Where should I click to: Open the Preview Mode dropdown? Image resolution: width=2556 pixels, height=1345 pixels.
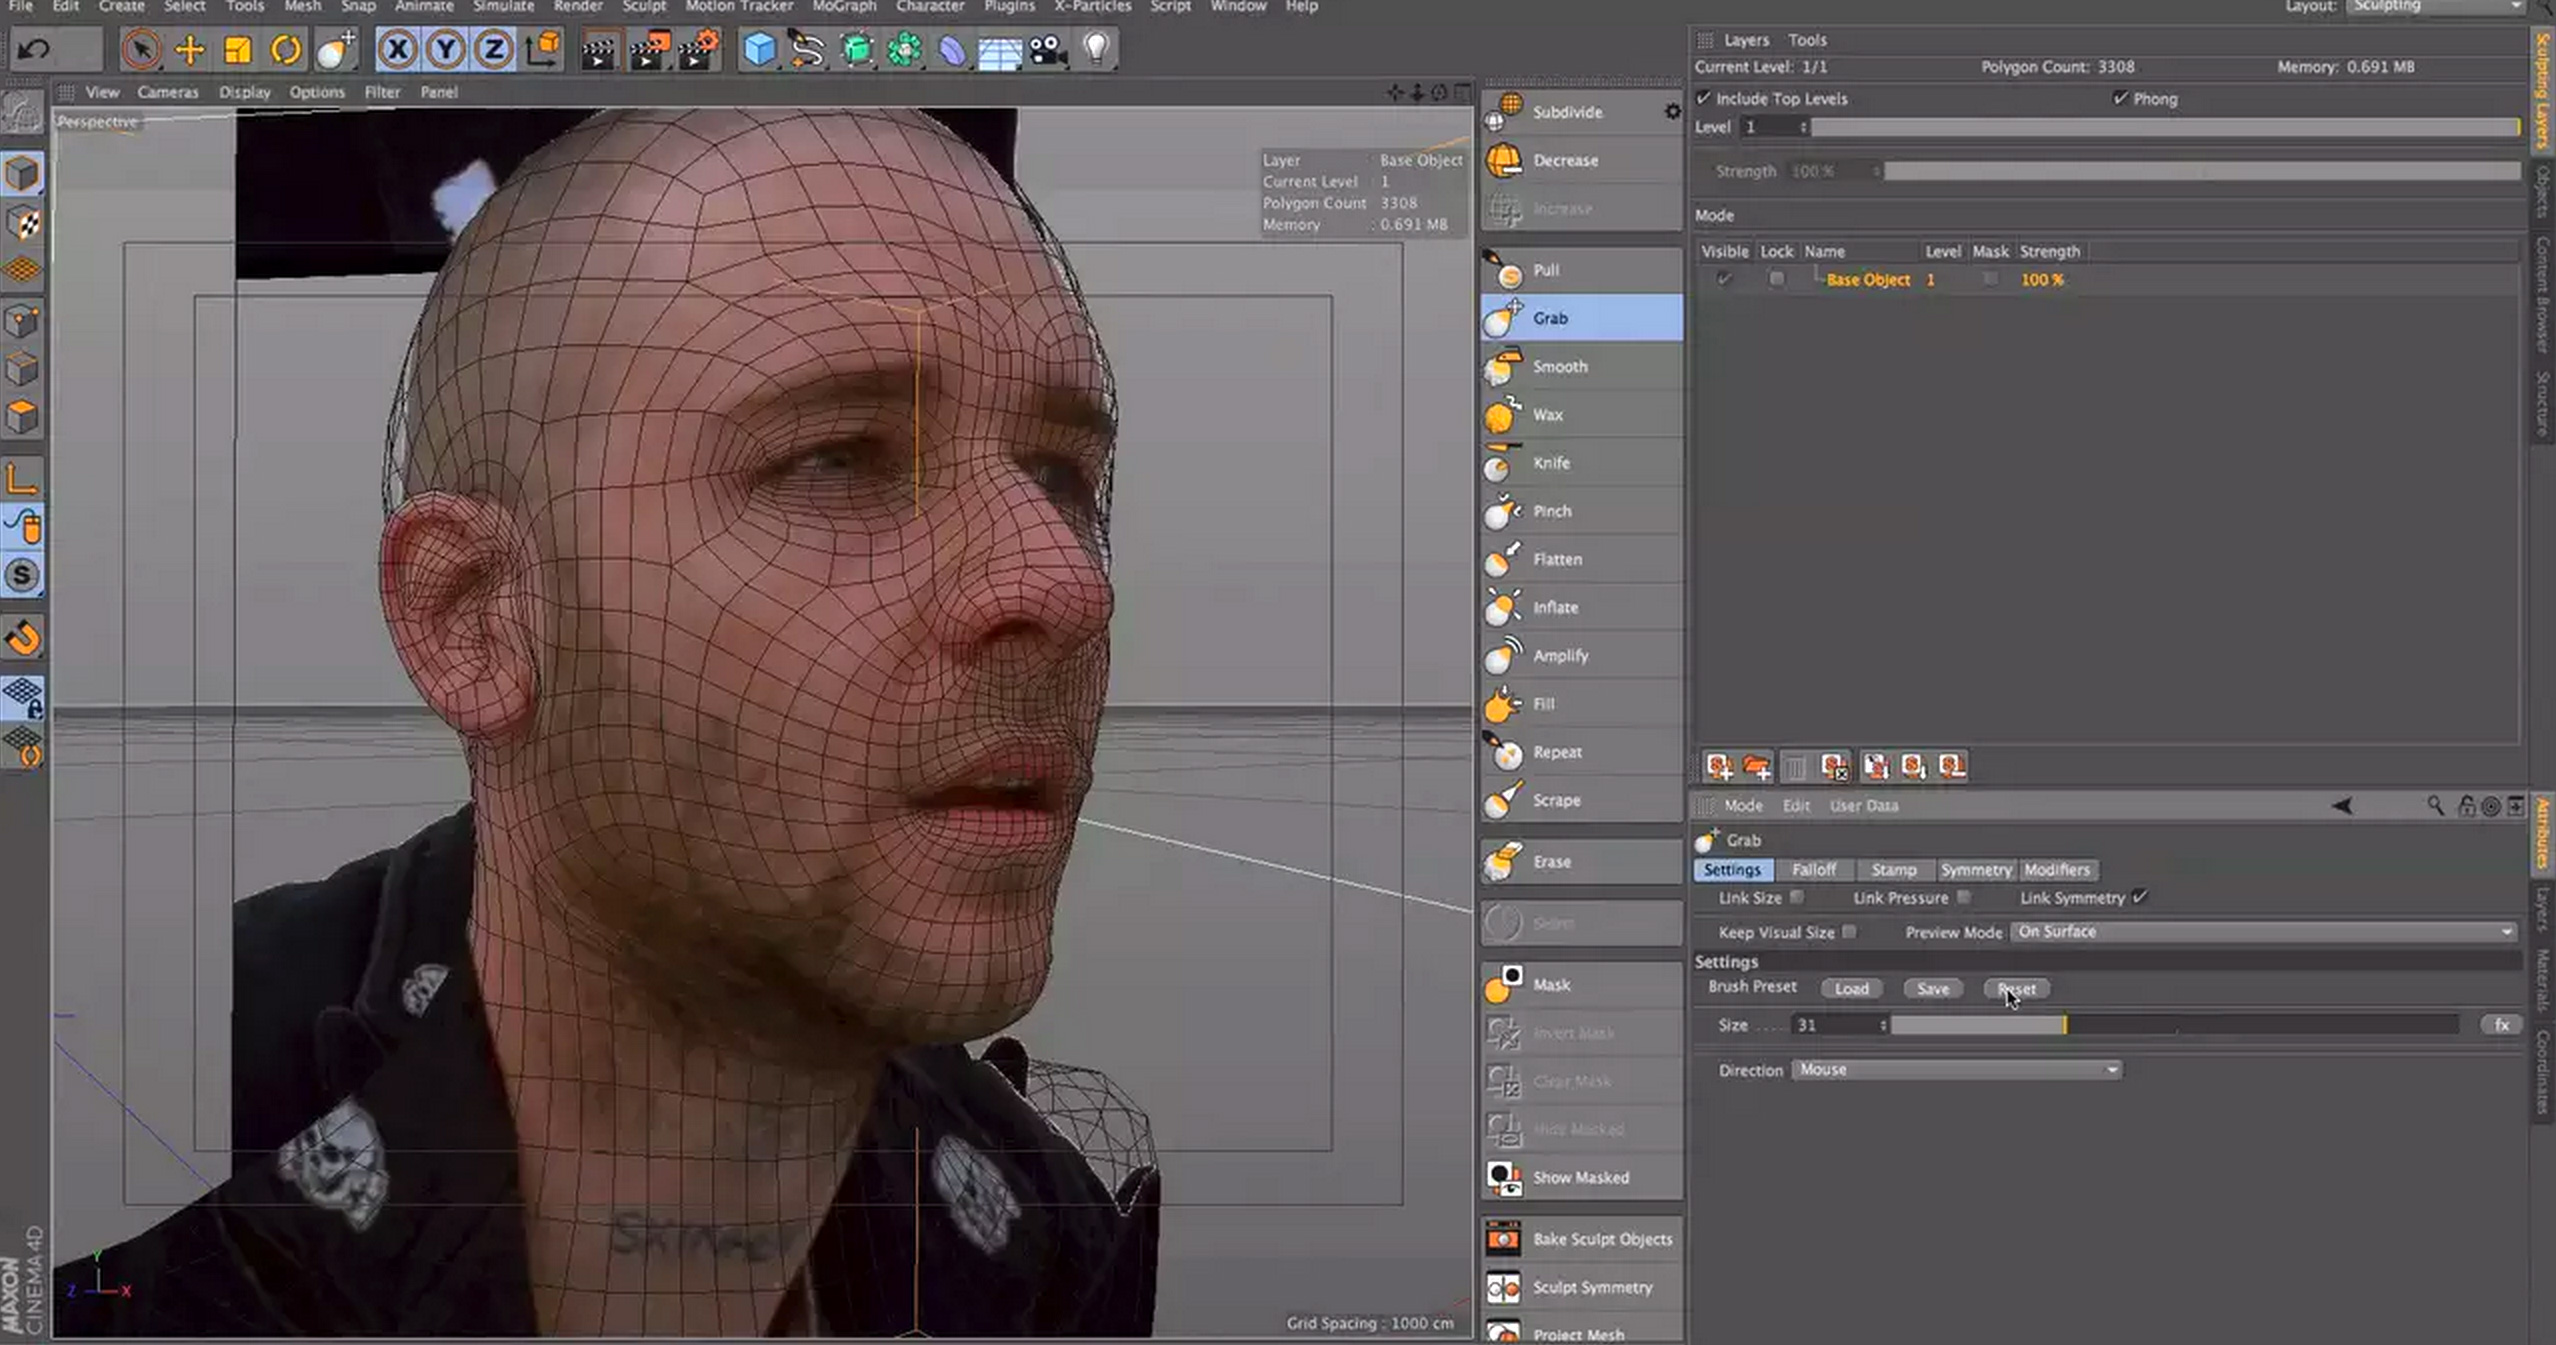(x=2264, y=932)
